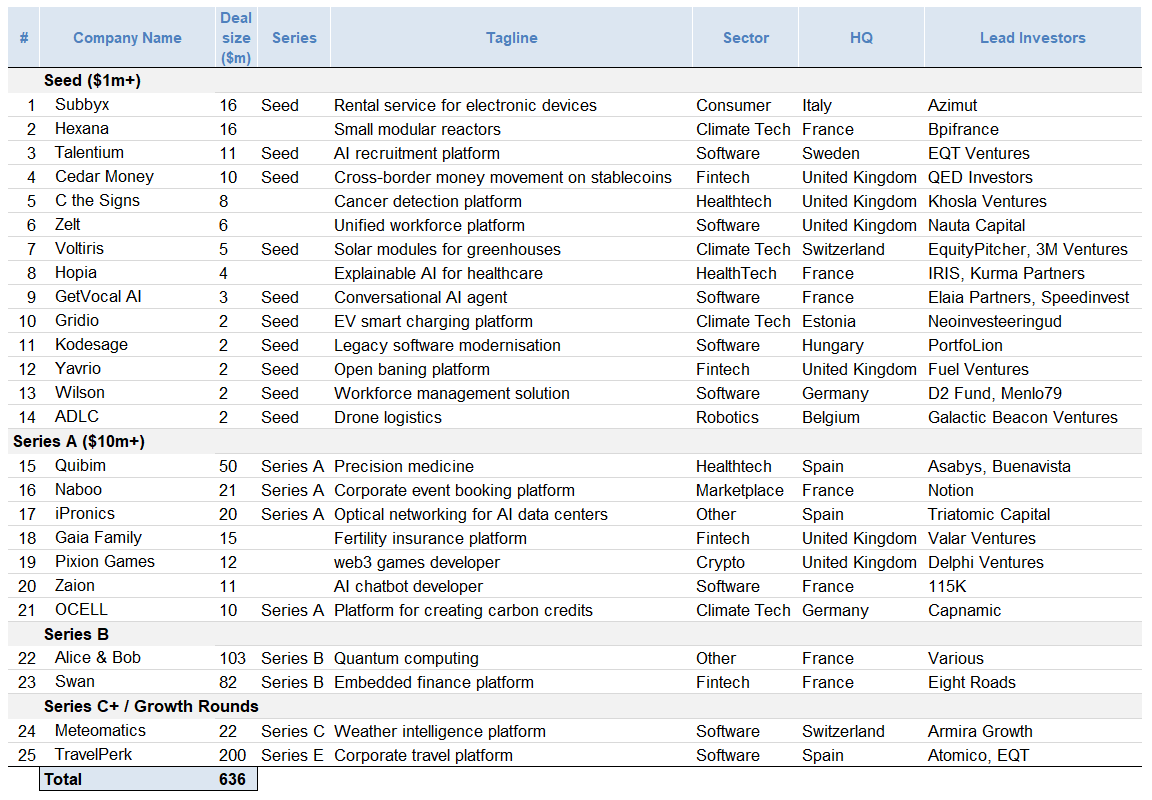Select the Kodesage company cell

tap(91, 345)
